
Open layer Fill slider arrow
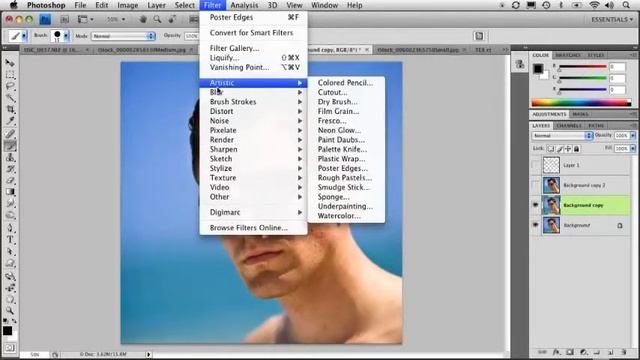point(633,149)
